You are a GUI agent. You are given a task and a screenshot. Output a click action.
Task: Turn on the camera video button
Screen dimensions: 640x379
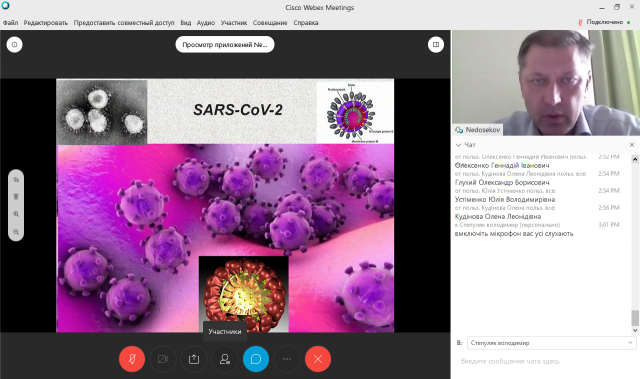click(163, 359)
